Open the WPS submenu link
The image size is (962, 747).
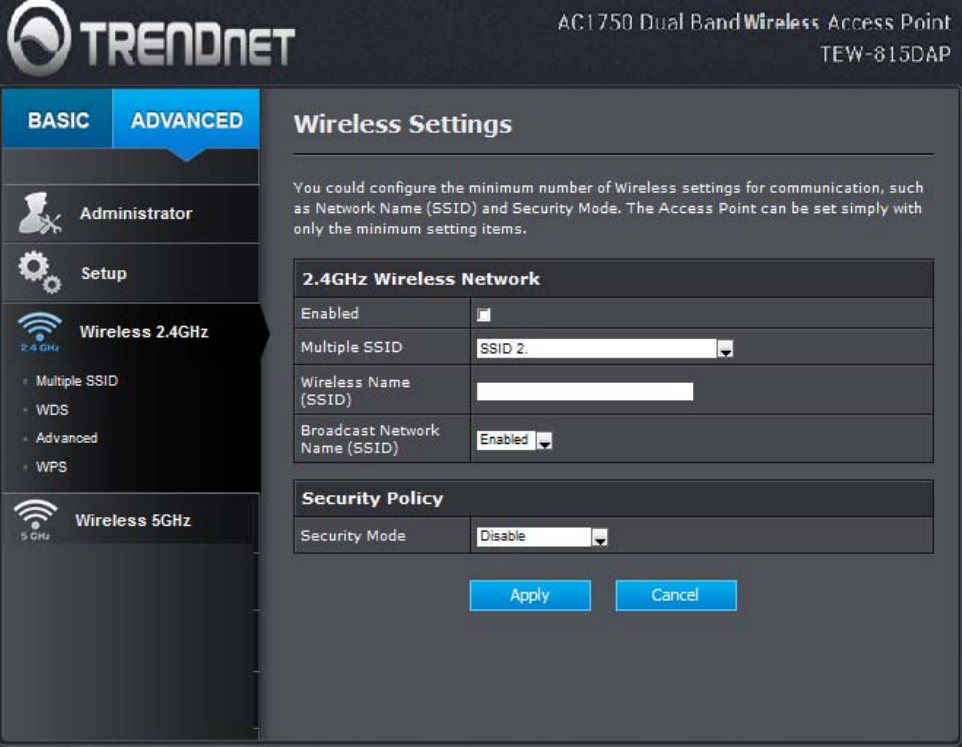[x=52, y=467]
